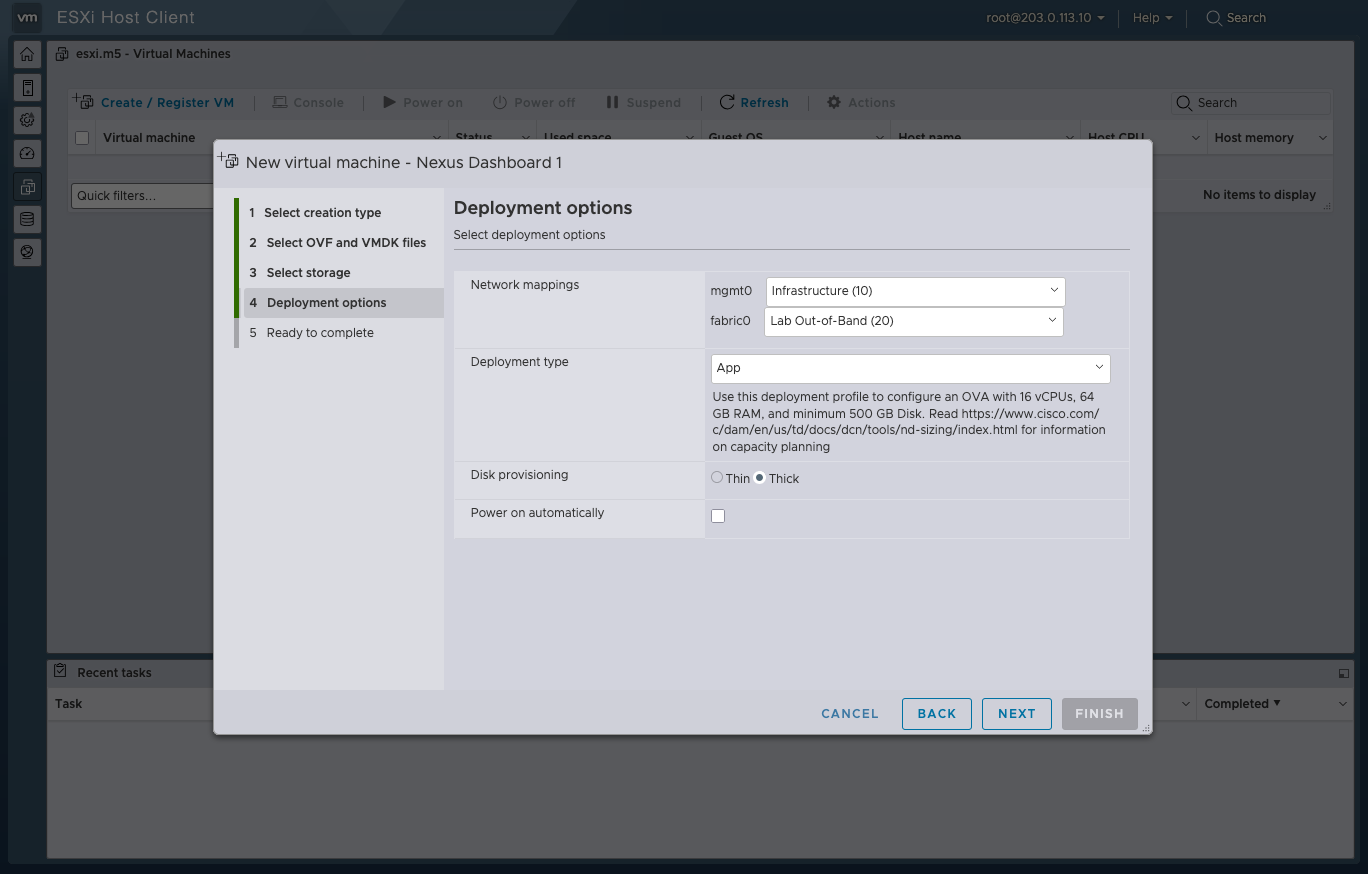
Task: Open the fabric0 network mapping dropdown
Action: (914, 321)
